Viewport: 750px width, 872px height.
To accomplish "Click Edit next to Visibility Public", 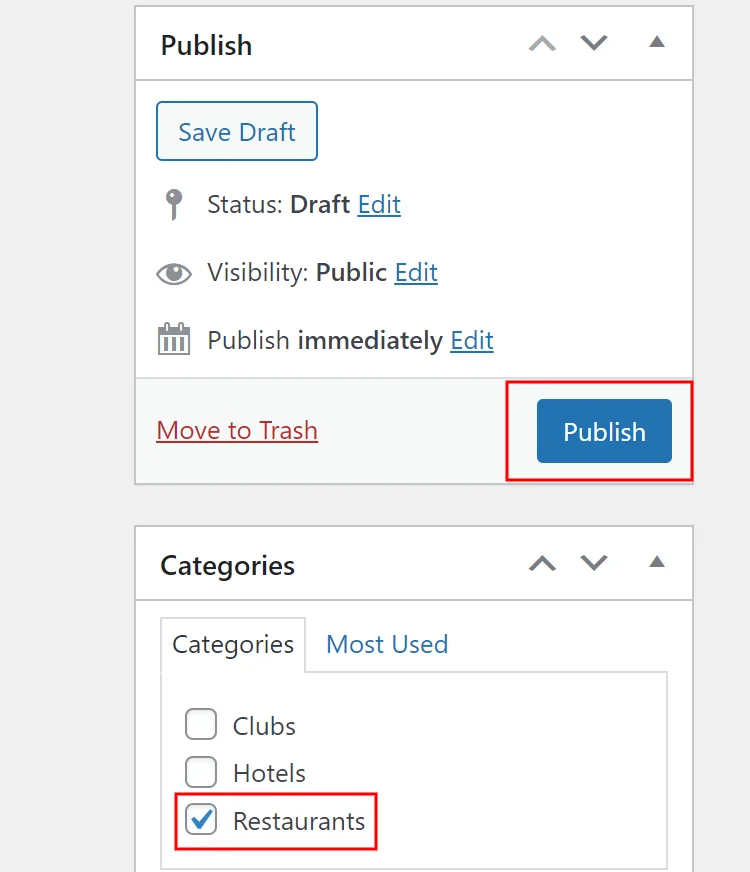I will [416, 272].
